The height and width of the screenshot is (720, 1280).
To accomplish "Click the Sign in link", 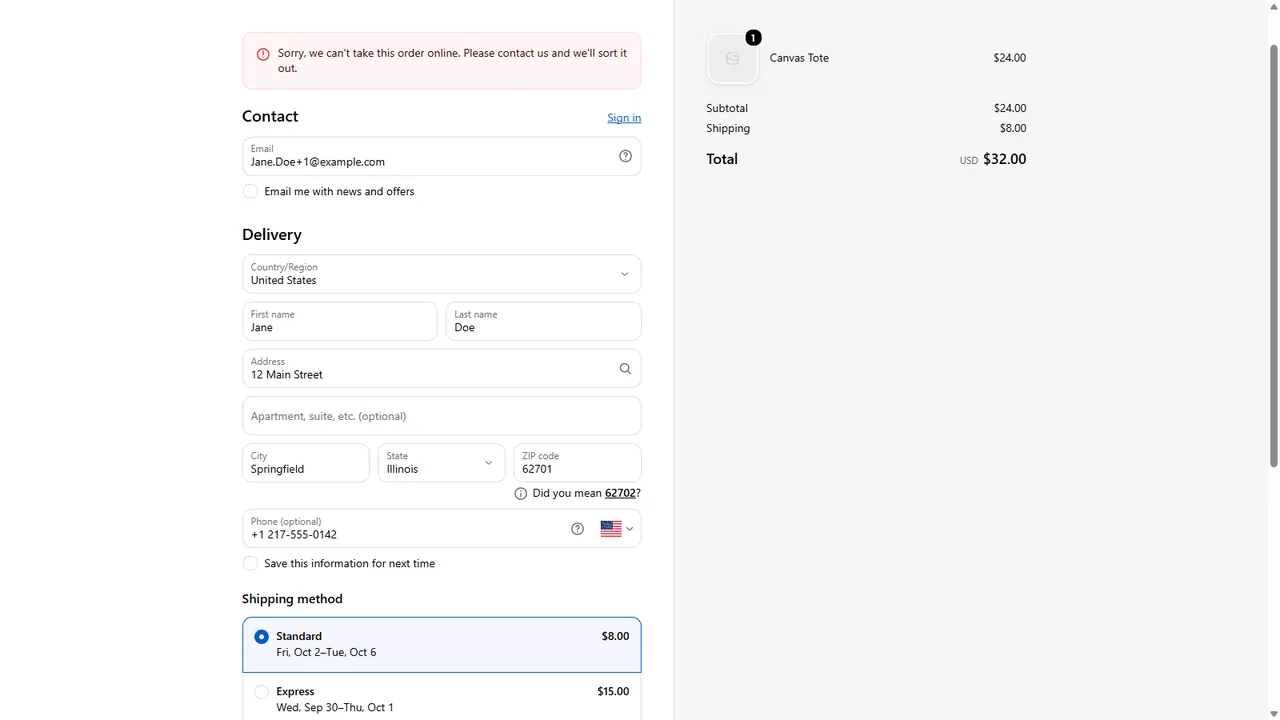I will 624,118.
